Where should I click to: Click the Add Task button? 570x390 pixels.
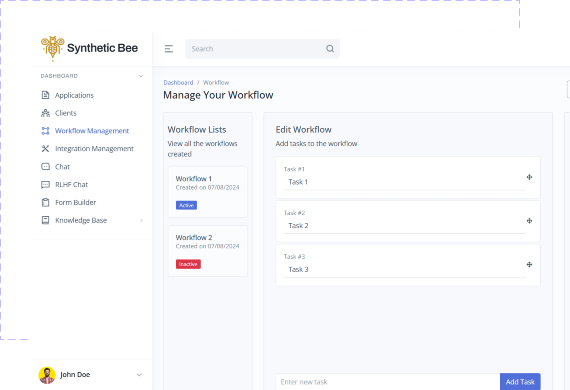pyautogui.click(x=520, y=382)
